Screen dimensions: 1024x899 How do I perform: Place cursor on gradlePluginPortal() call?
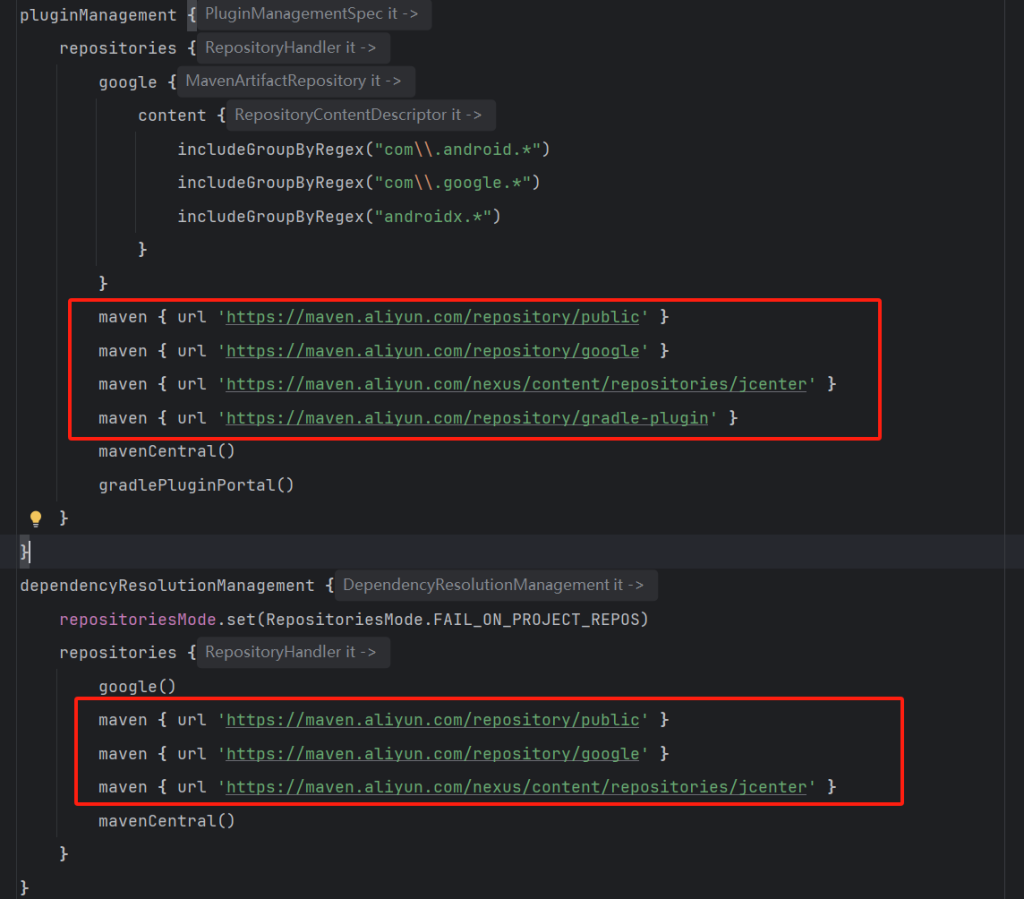point(196,485)
